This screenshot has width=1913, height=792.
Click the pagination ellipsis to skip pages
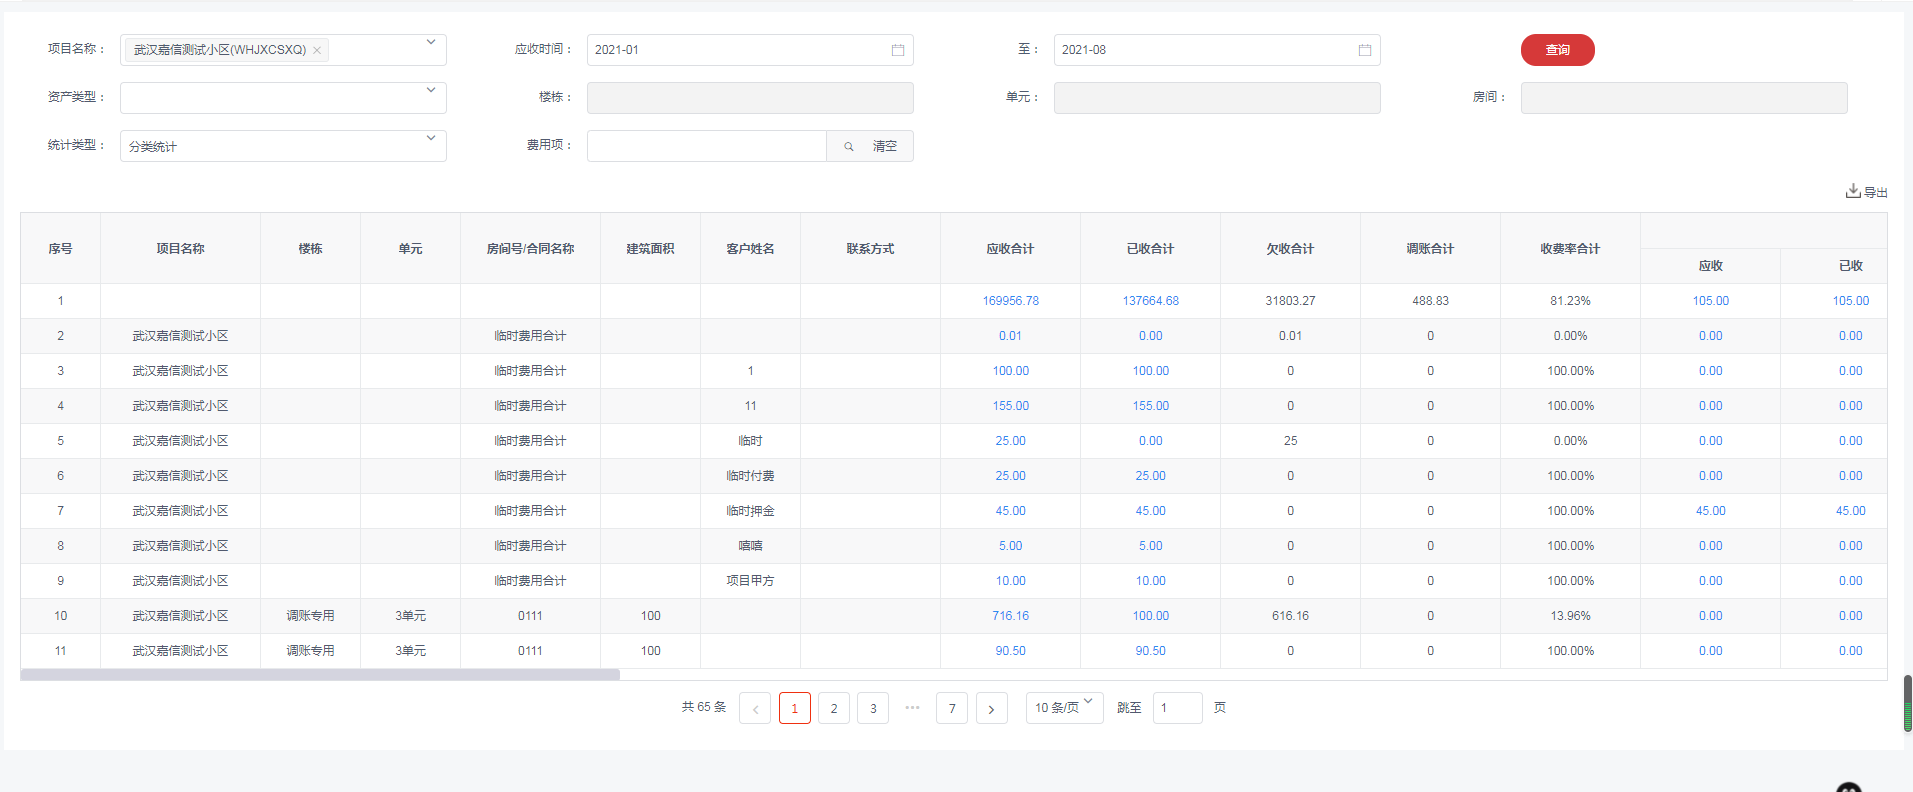[x=912, y=707]
